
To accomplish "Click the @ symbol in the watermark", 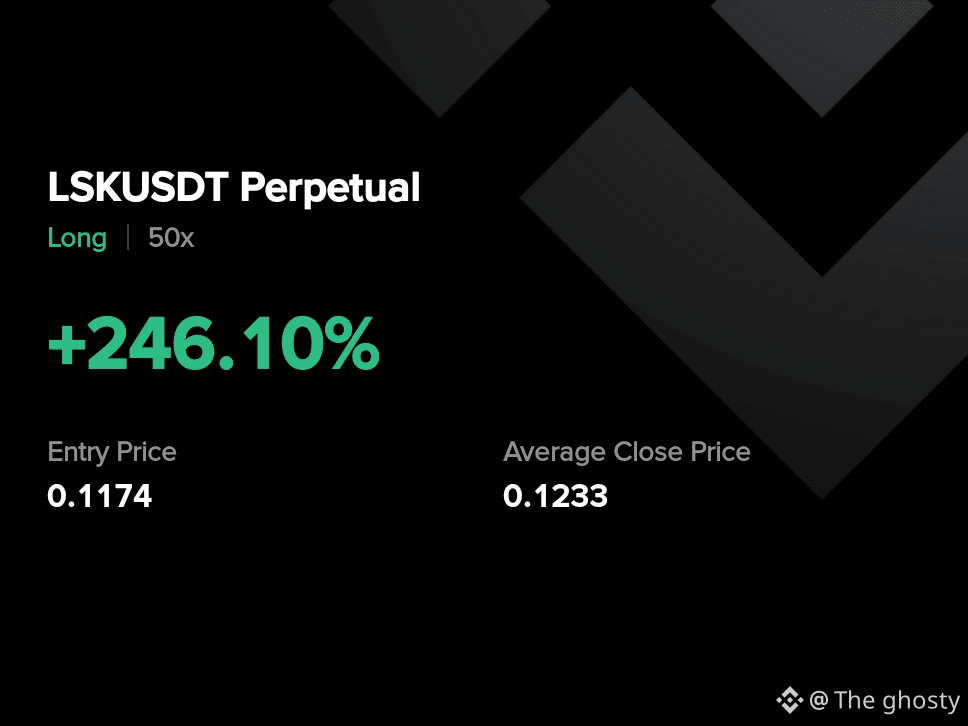I will point(819,701).
